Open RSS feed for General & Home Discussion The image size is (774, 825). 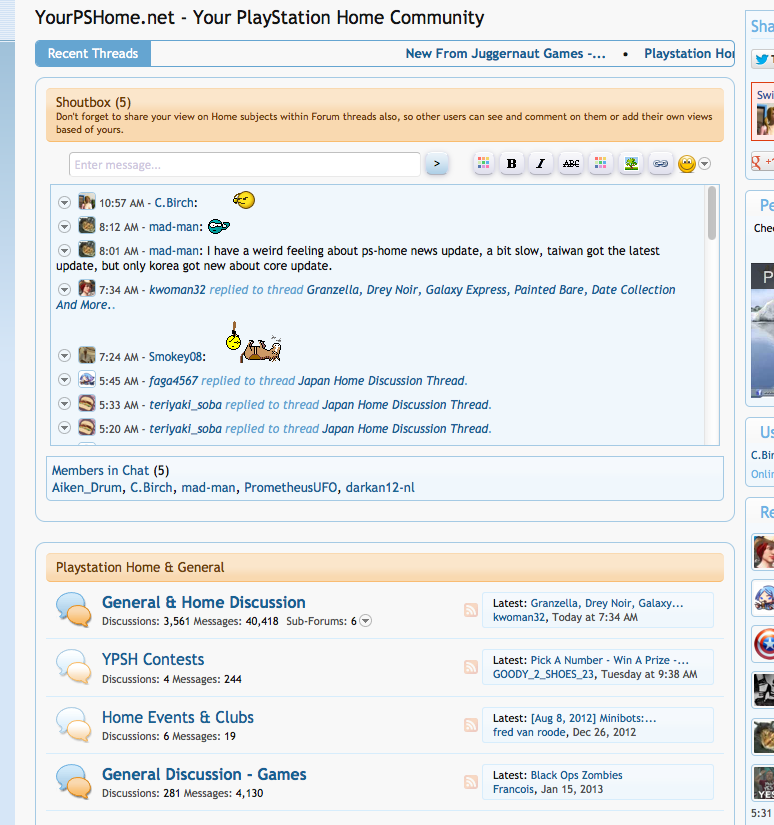470,610
